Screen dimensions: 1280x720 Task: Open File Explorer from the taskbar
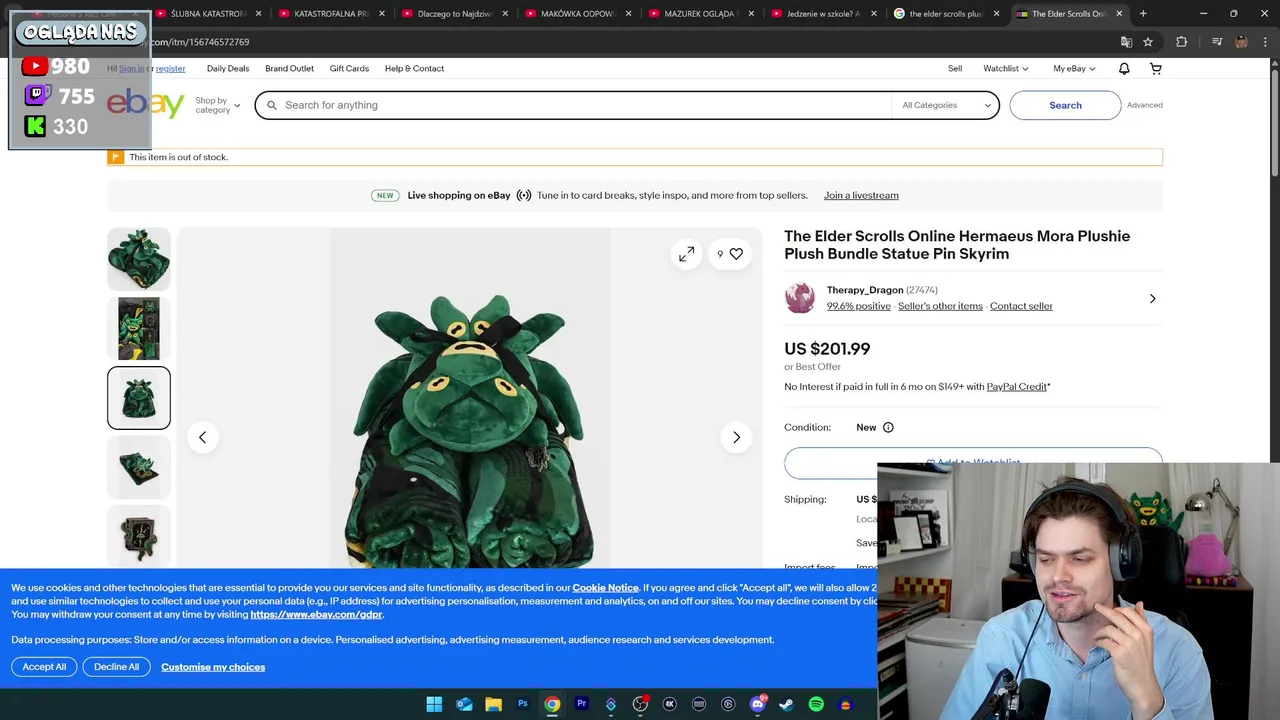click(x=493, y=704)
